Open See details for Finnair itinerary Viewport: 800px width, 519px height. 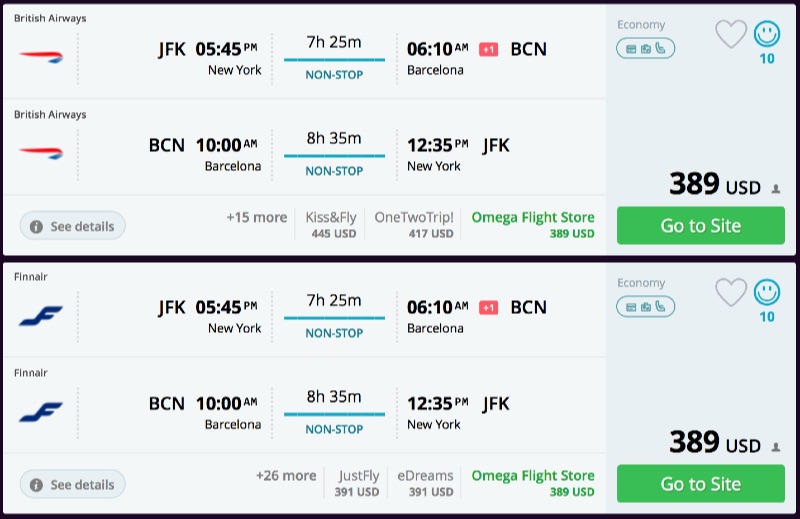72,485
